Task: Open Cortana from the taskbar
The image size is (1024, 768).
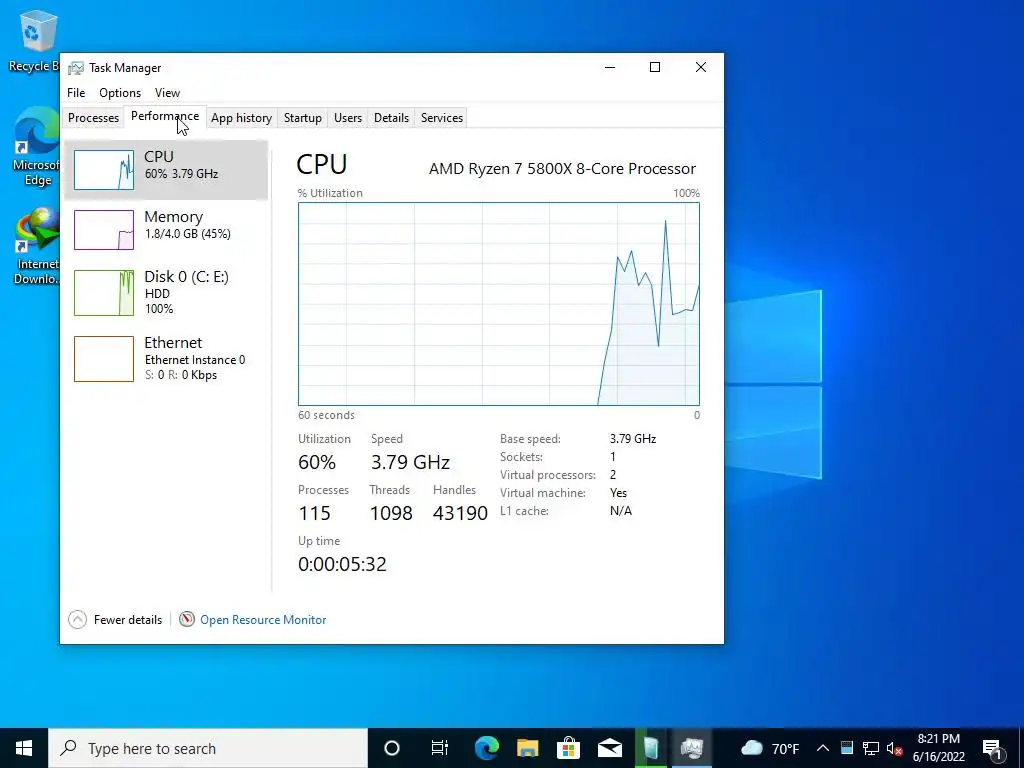Action: pyautogui.click(x=392, y=748)
